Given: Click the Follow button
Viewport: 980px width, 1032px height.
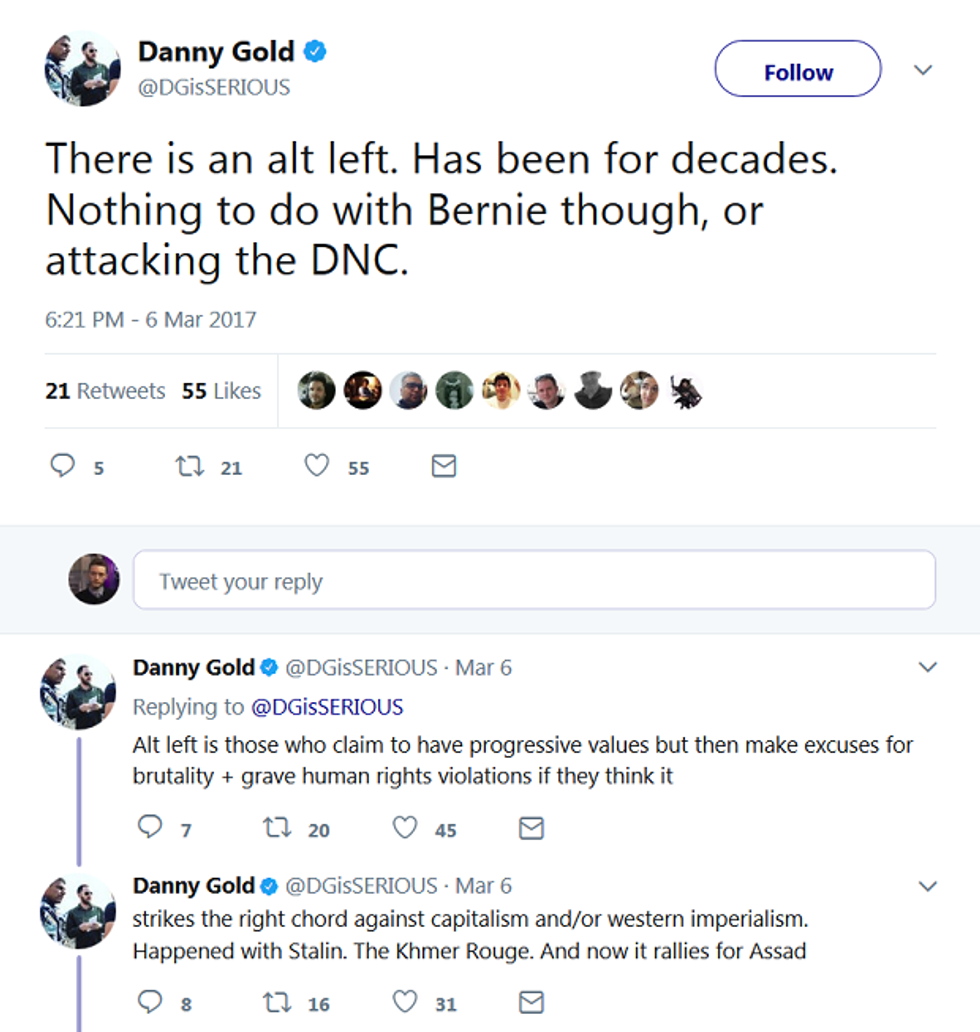Looking at the screenshot, I should pos(797,72).
